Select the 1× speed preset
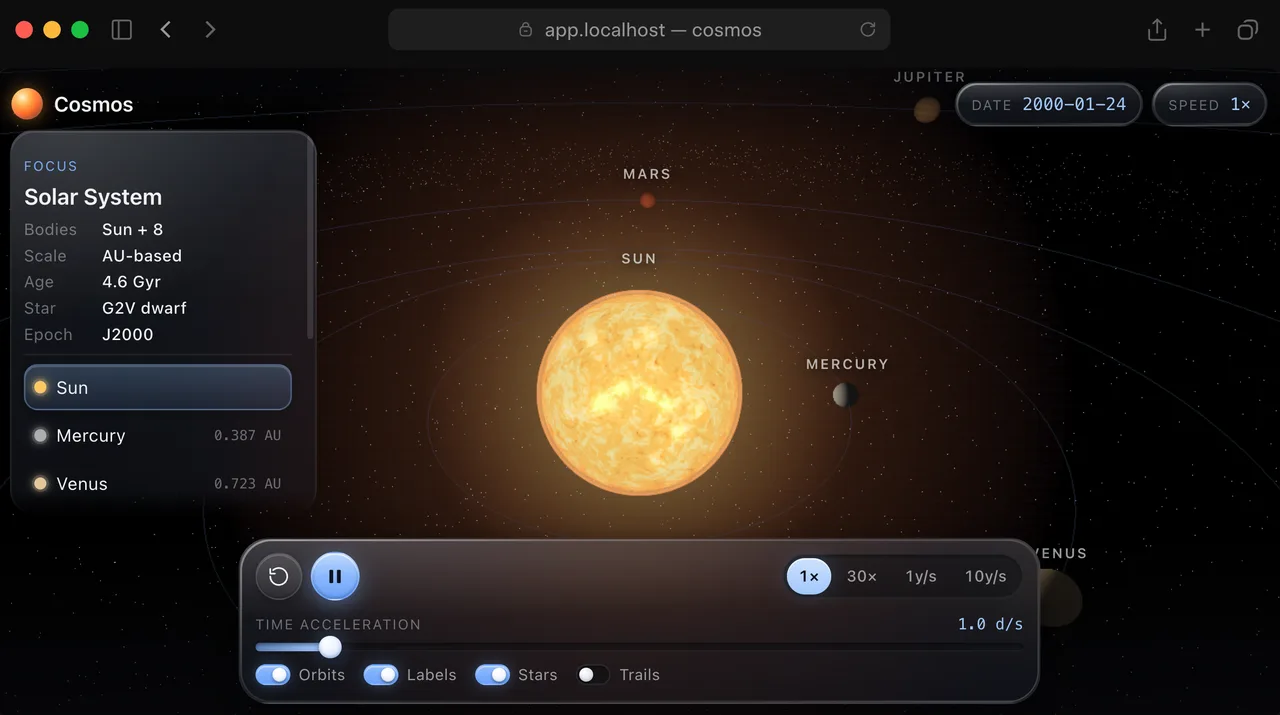 point(809,576)
